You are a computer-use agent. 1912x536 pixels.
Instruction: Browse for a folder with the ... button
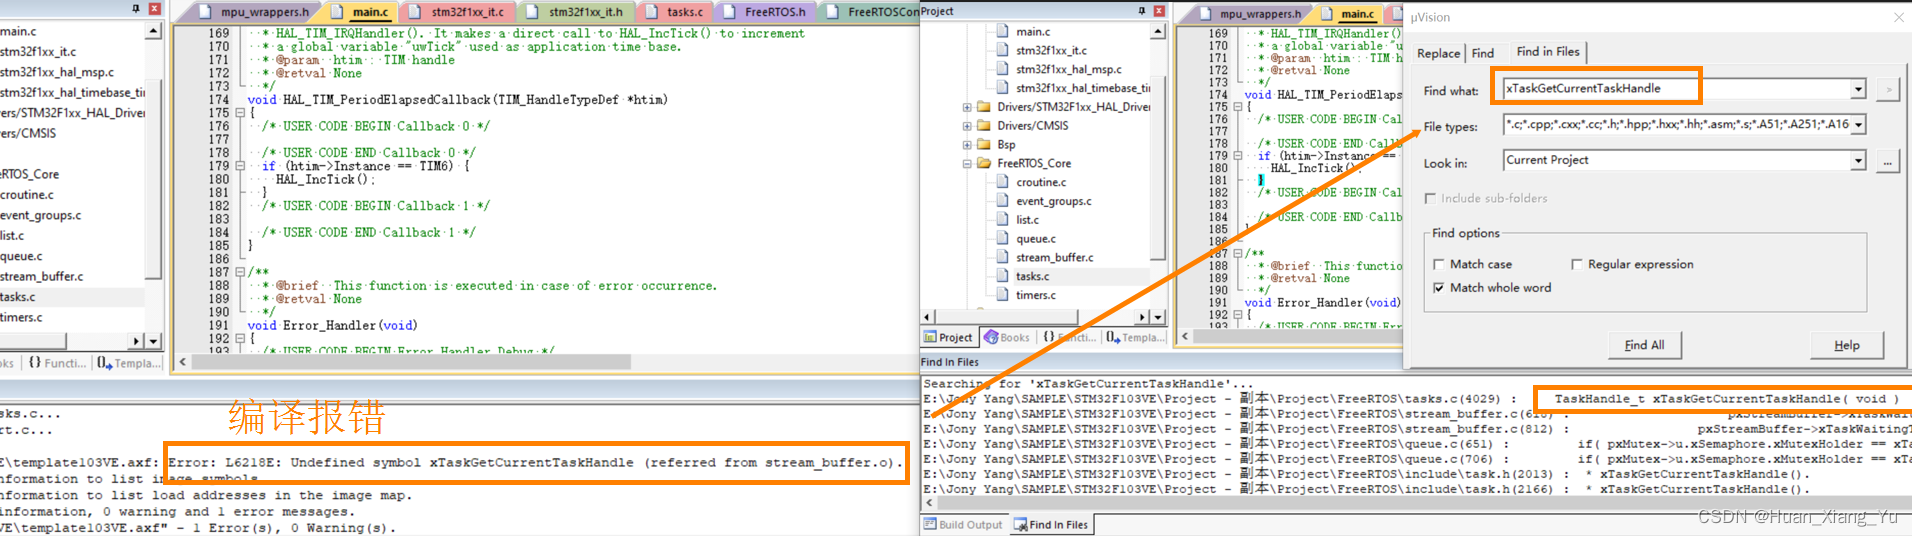click(x=1888, y=161)
